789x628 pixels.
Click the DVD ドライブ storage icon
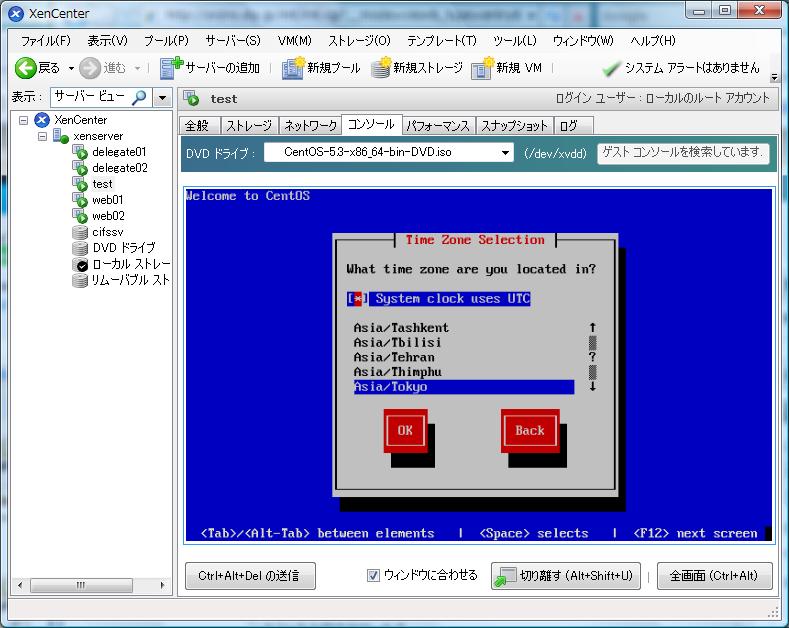(80, 248)
